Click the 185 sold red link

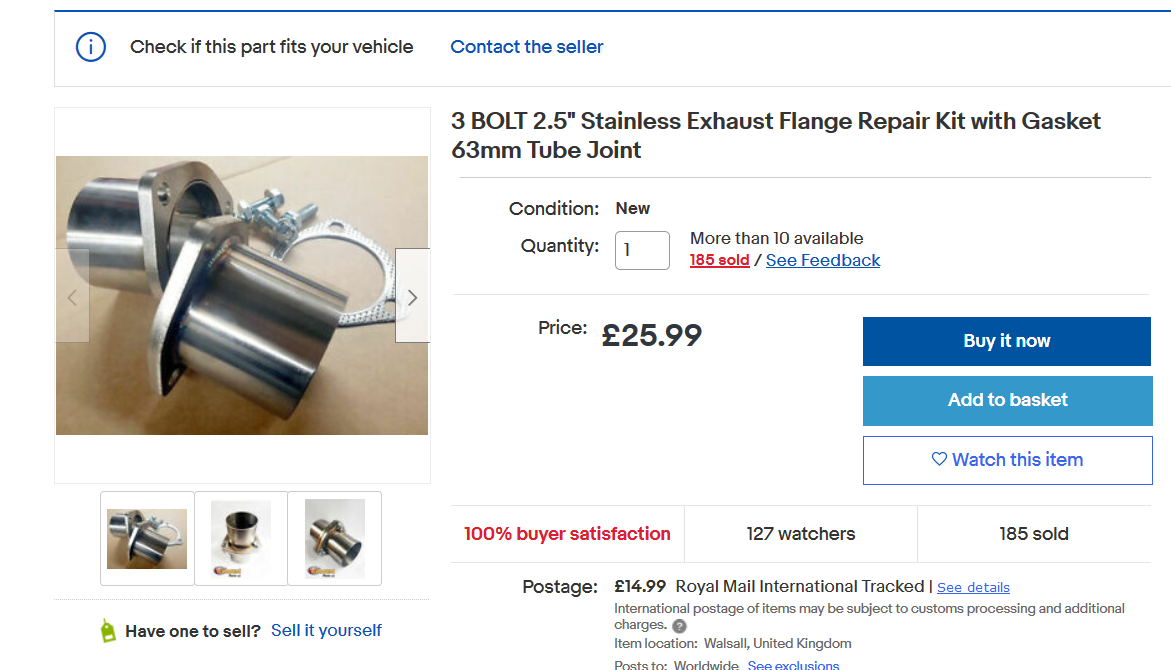(x=719, y=260)
